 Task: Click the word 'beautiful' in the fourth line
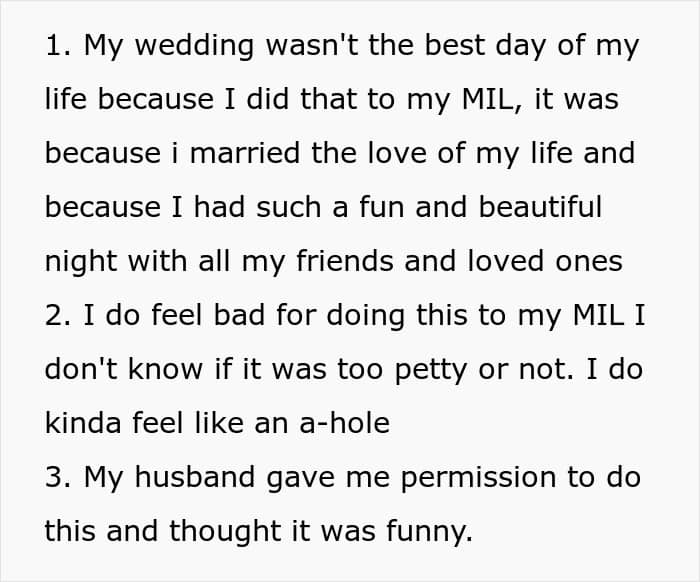click(x=540, y=207)
